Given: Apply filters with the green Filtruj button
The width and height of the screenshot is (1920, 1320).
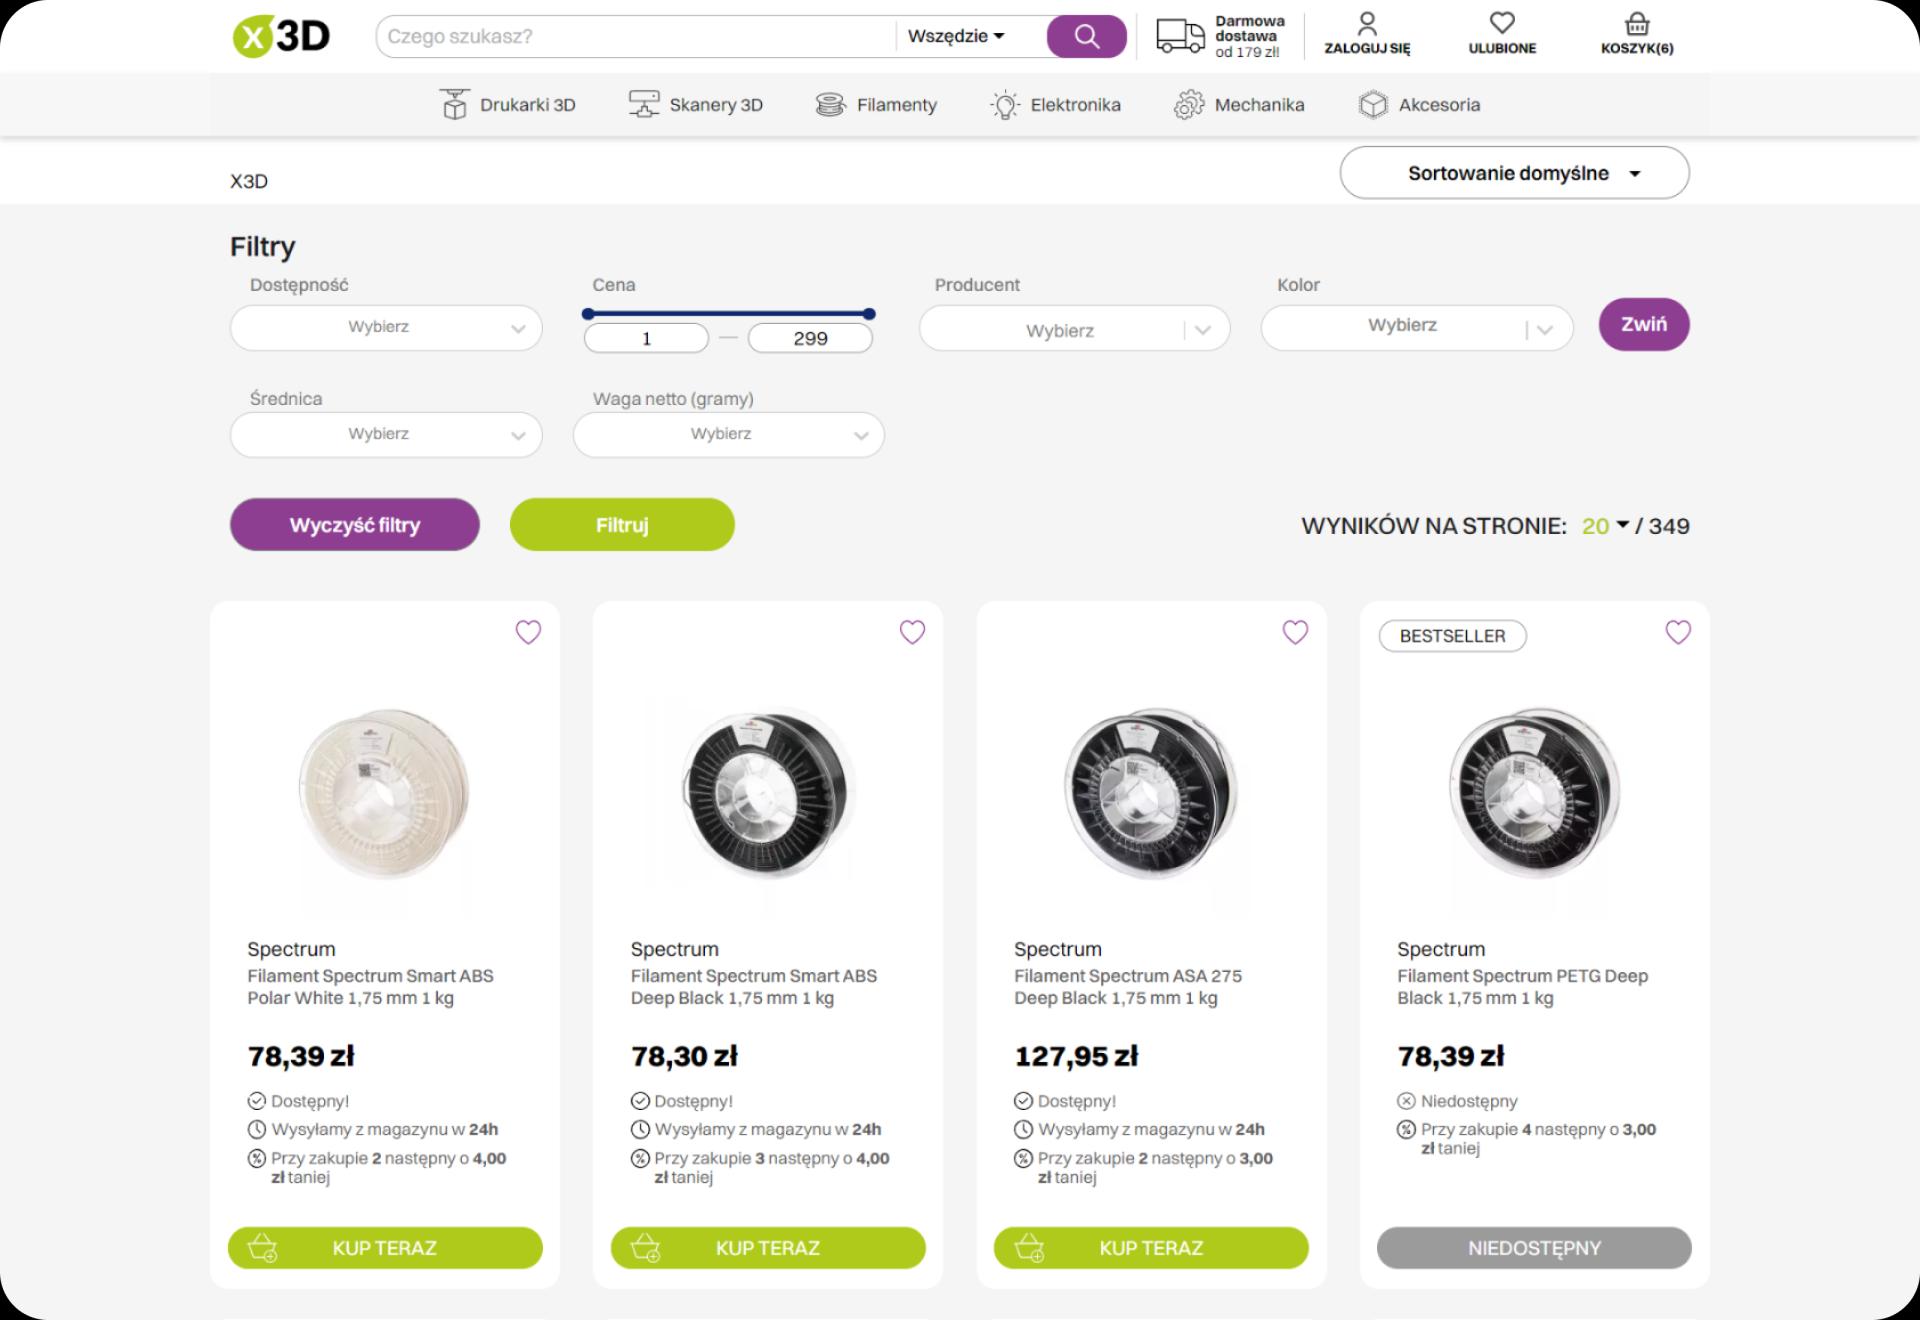Looking at the screenshot, I should pyautogui.click(x=622, y=525).
